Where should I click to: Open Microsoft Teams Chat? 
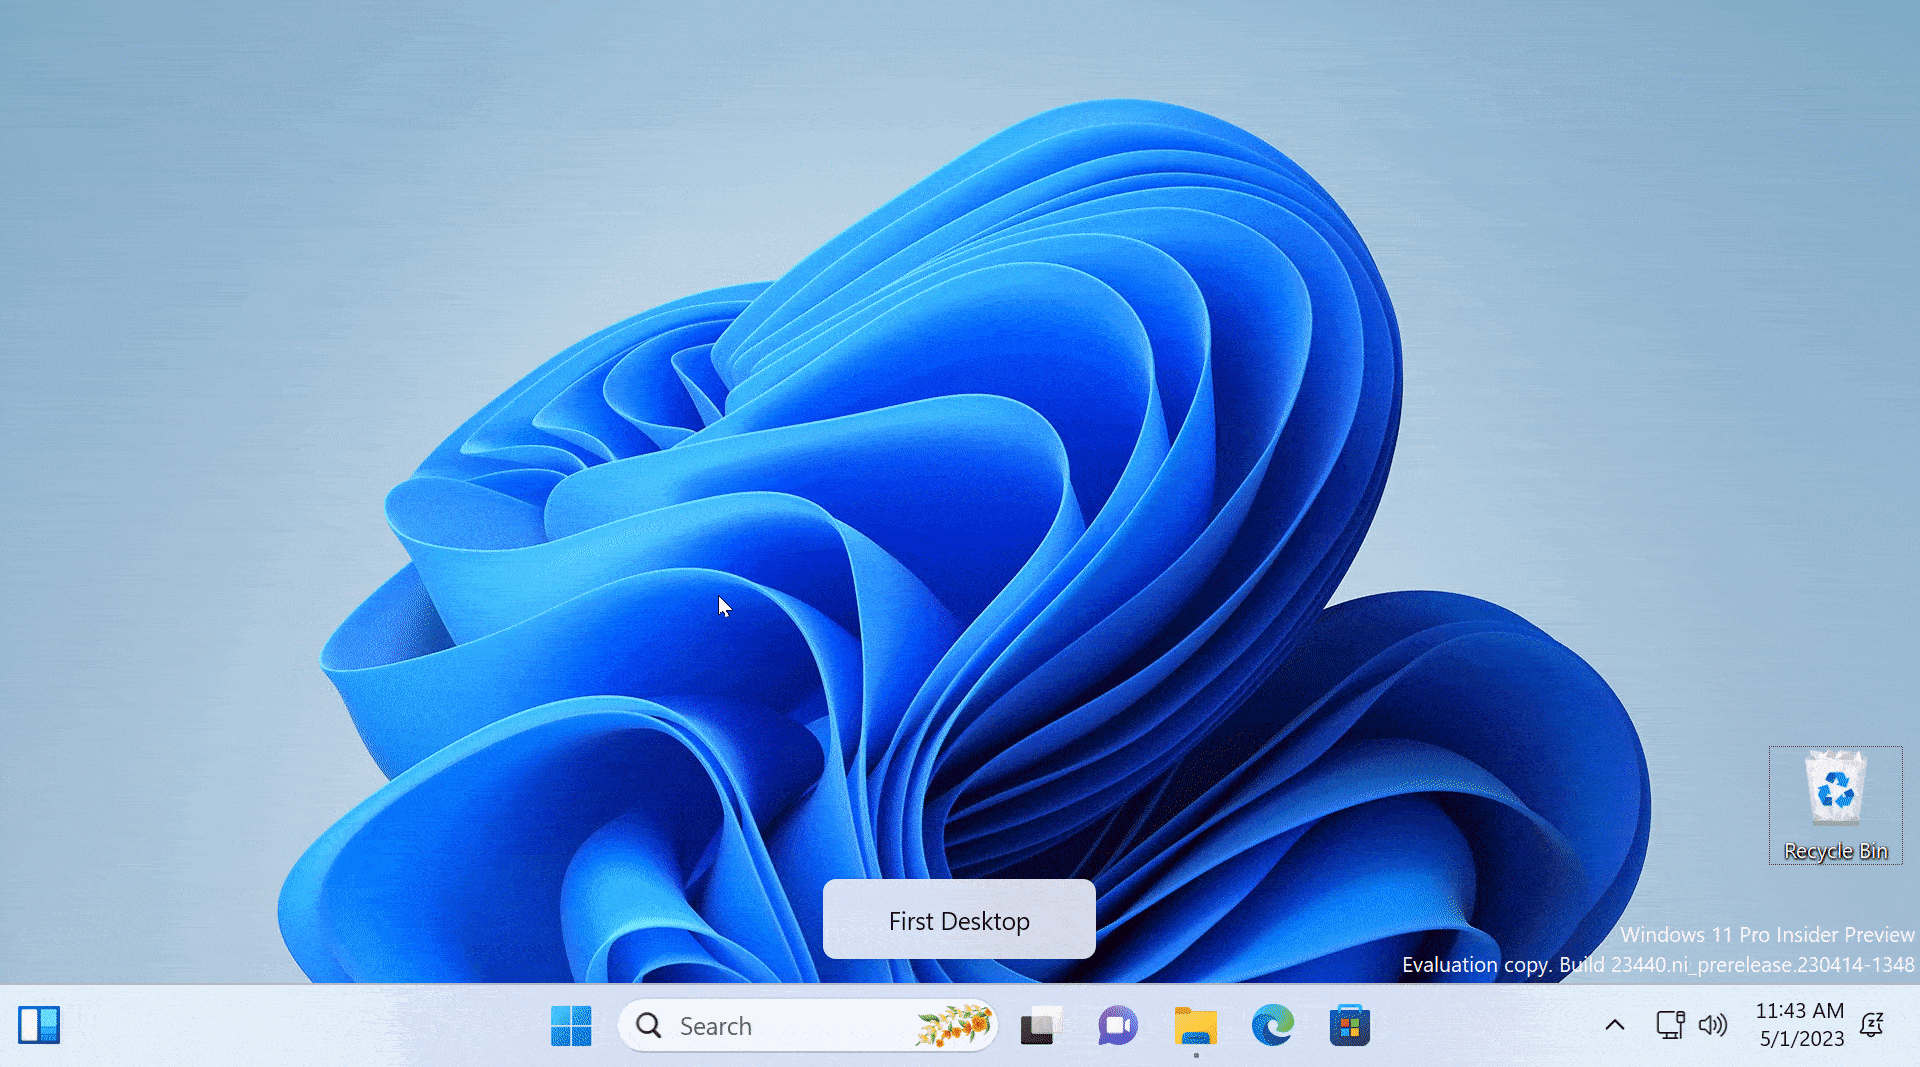(x=1117, y=1025)
